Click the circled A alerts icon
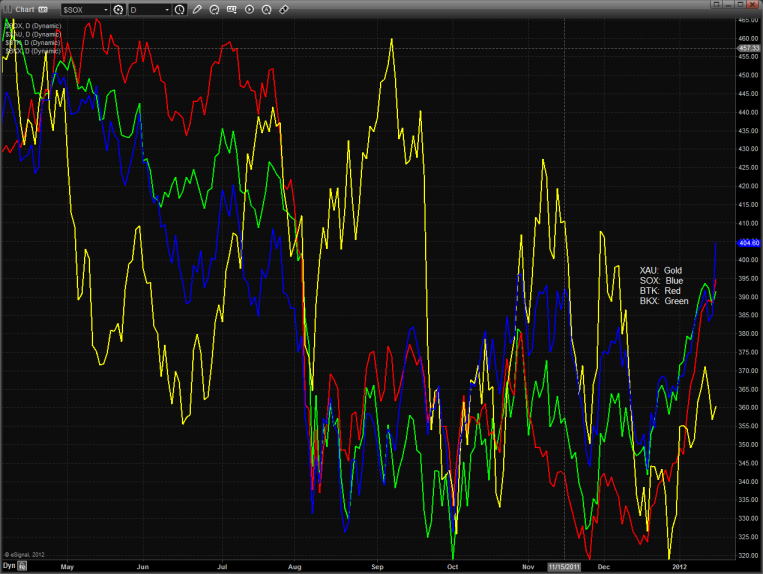This screenshot has height=574, width=763. [x=266, y=9]
